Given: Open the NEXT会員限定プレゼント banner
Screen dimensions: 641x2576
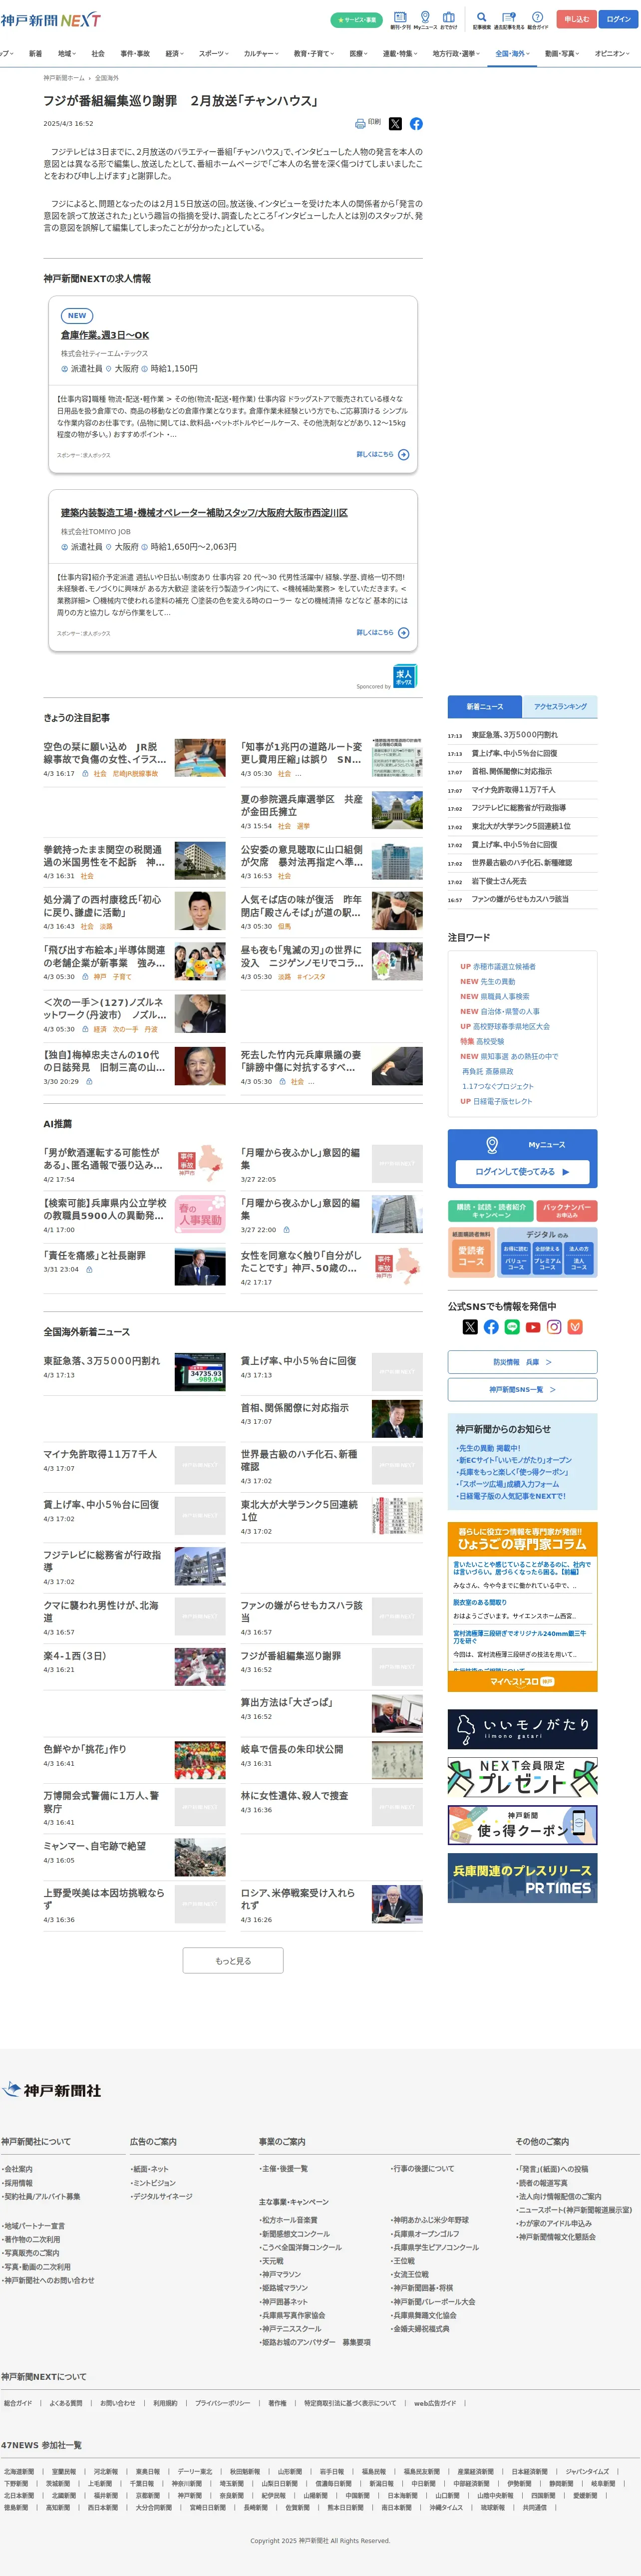Looking at the screenshot, I should pos(523,1777).
